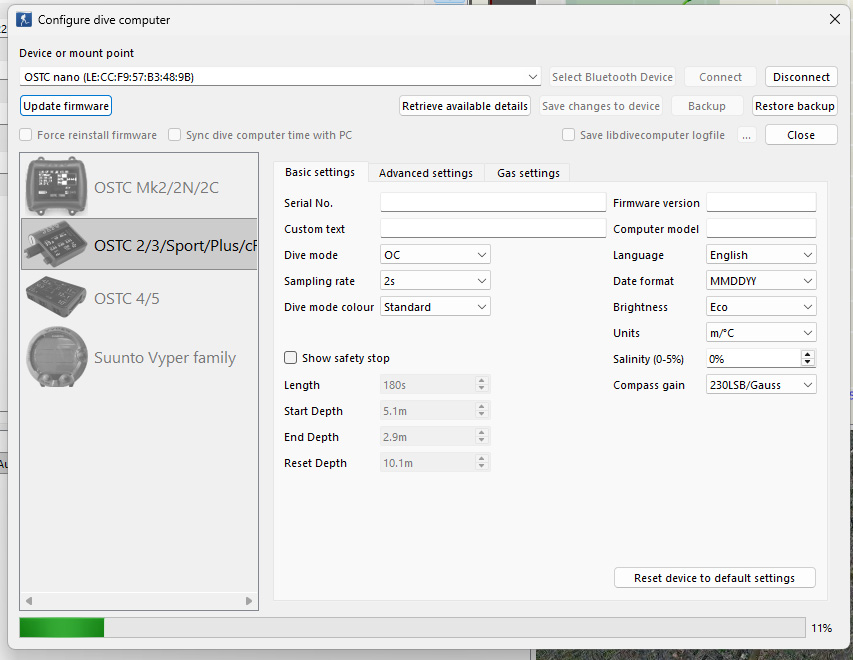Click the Salinity 0% value field

point(753,359)
